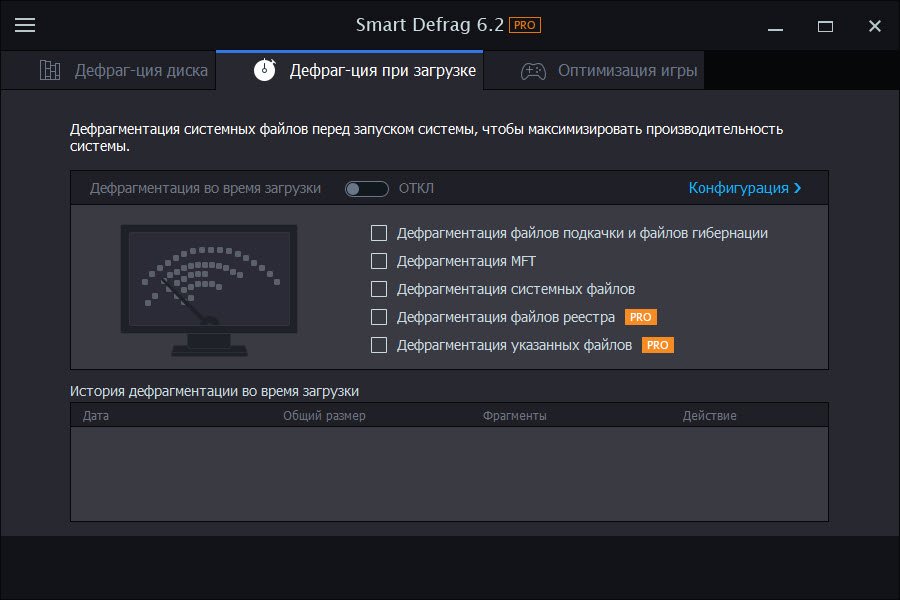Enable Дефрагментация указанных файлов checkbox
The image size is (900, 600).
379,345
